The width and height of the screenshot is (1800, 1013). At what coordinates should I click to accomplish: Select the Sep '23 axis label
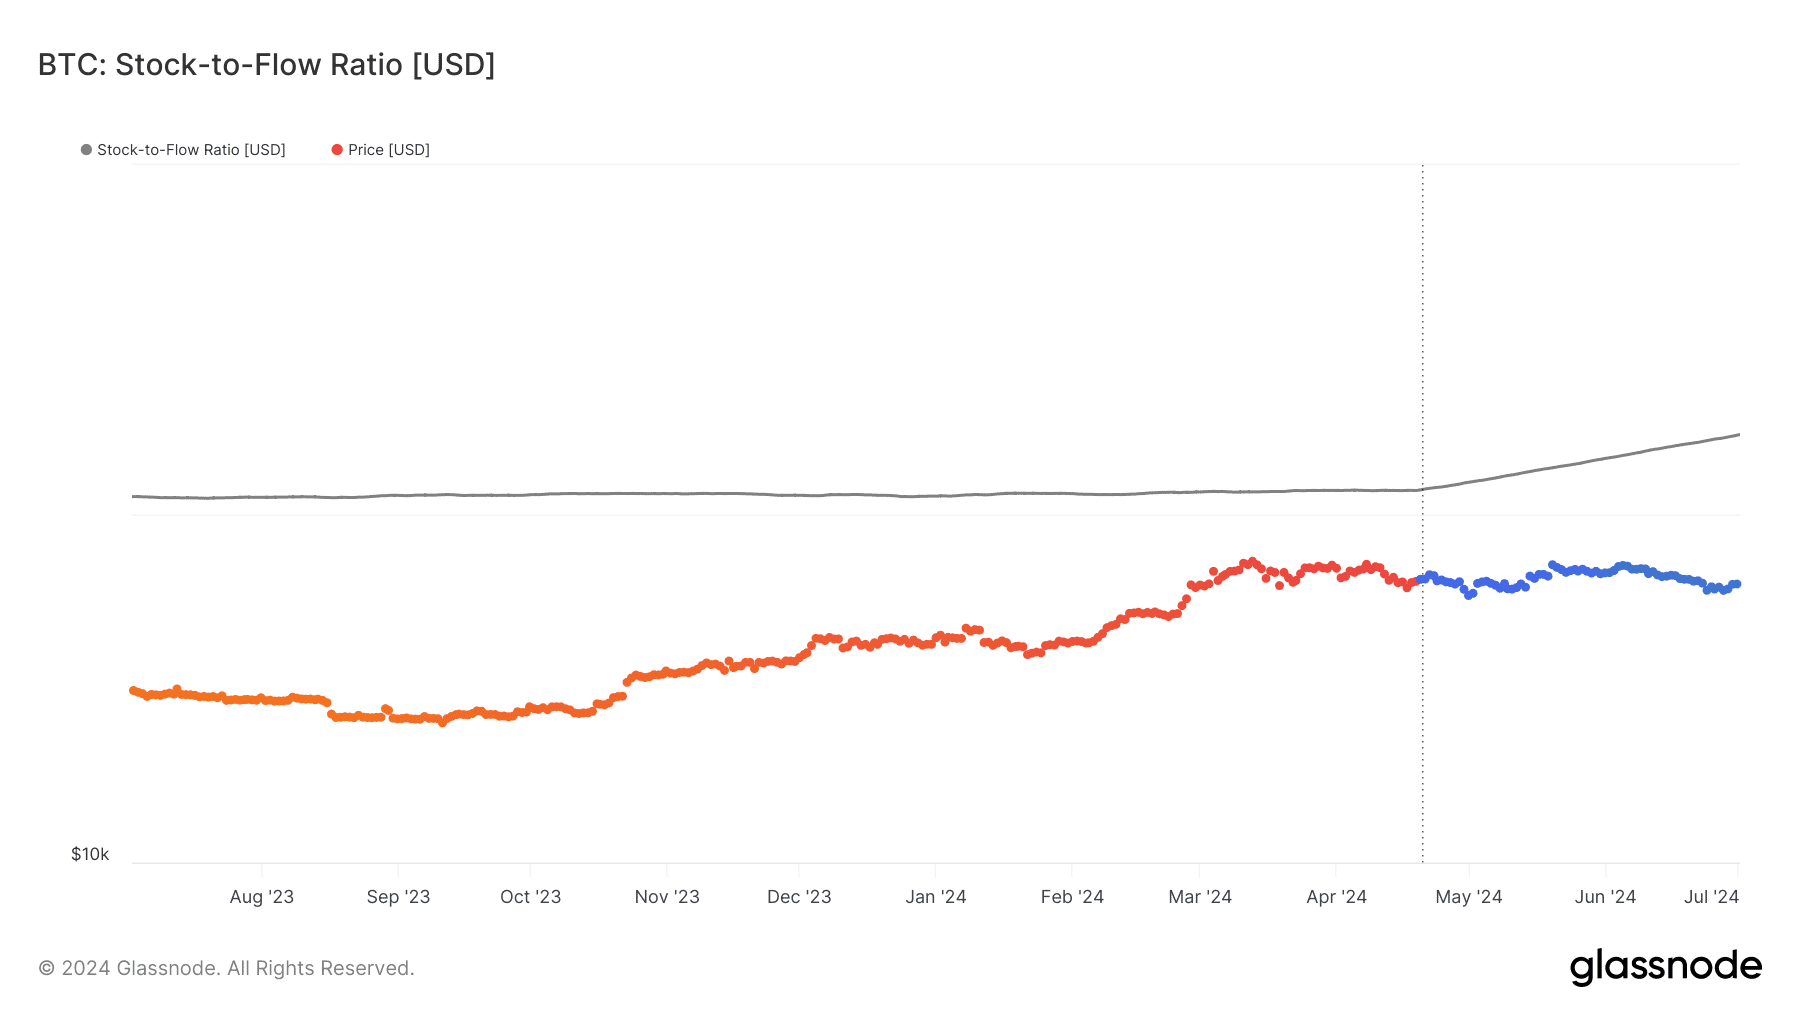pos(398,897)
